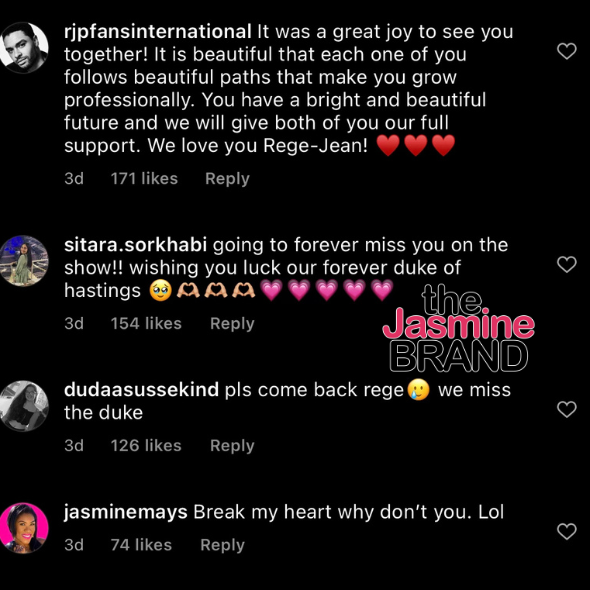Open the sitara.sorkhabi username link

tap(135, 245)
